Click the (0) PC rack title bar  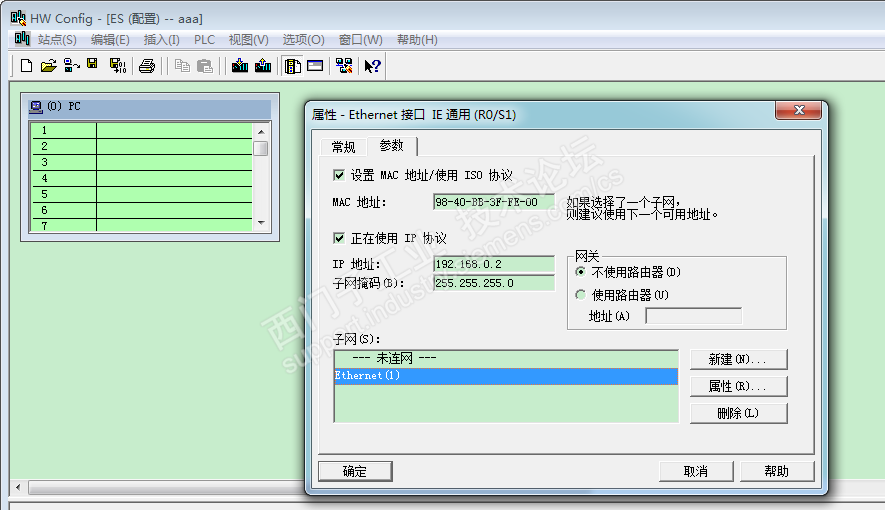(x=150, y=107)
